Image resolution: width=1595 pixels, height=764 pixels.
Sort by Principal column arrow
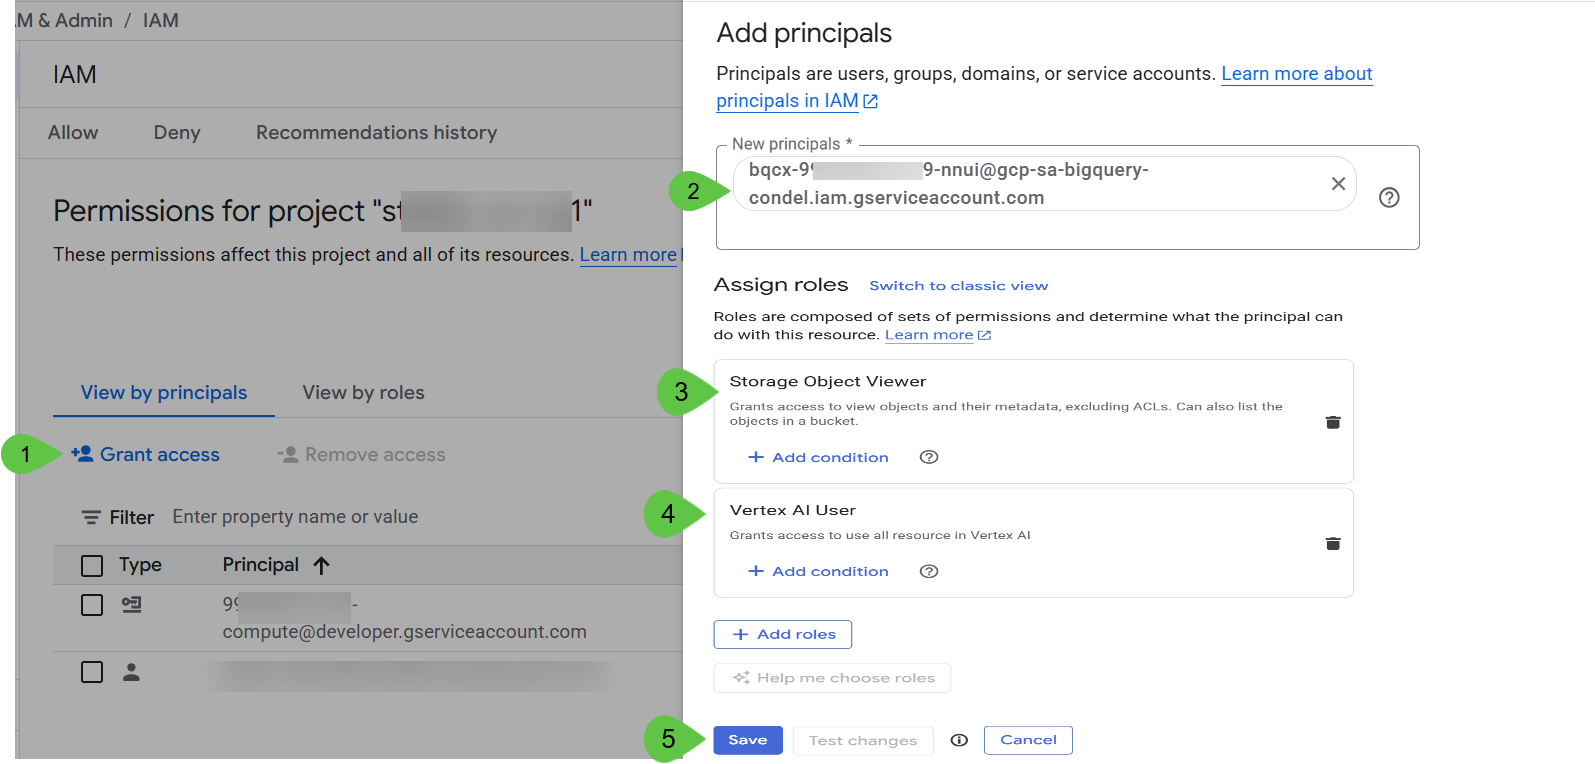[x=321, y=565]
